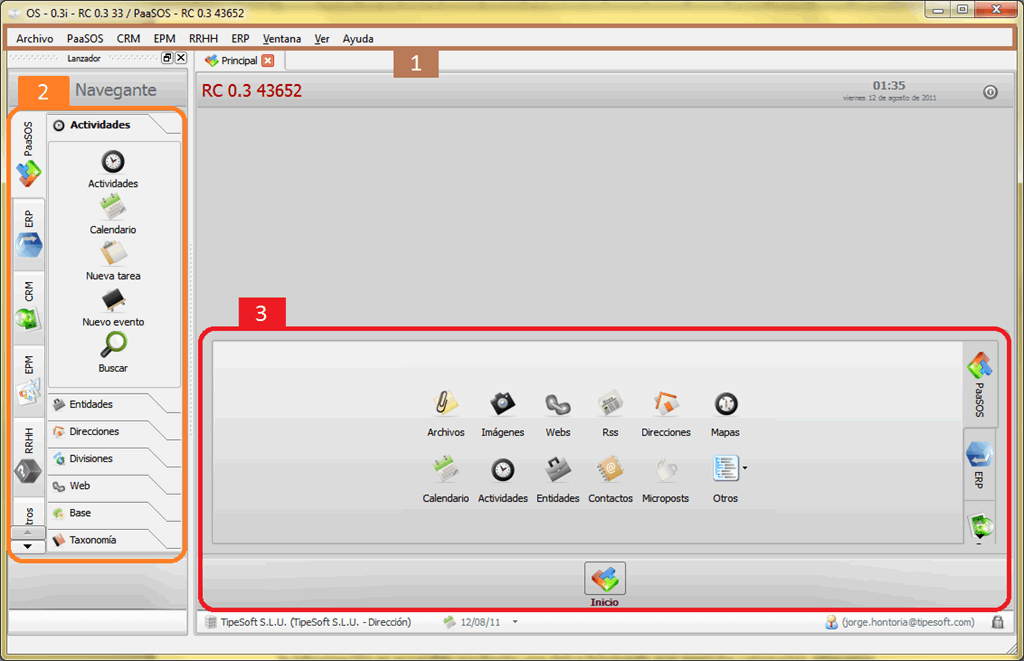This screenshot has width=1024, height=661.
Task: Select RRHH vertical tab in left launcher
Action: (28, 455)
